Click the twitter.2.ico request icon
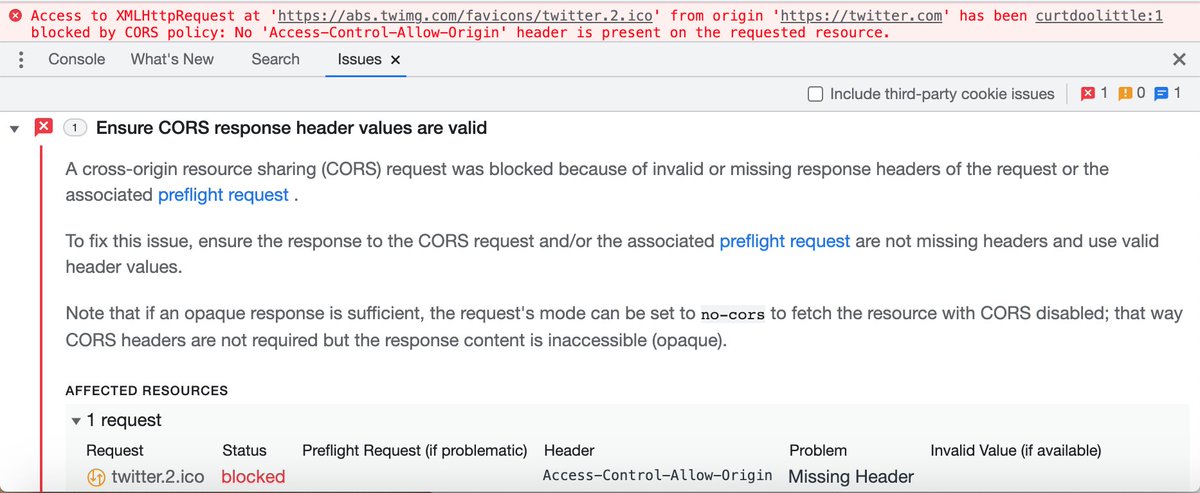1200x493 pixels. [x=96, y=477]
